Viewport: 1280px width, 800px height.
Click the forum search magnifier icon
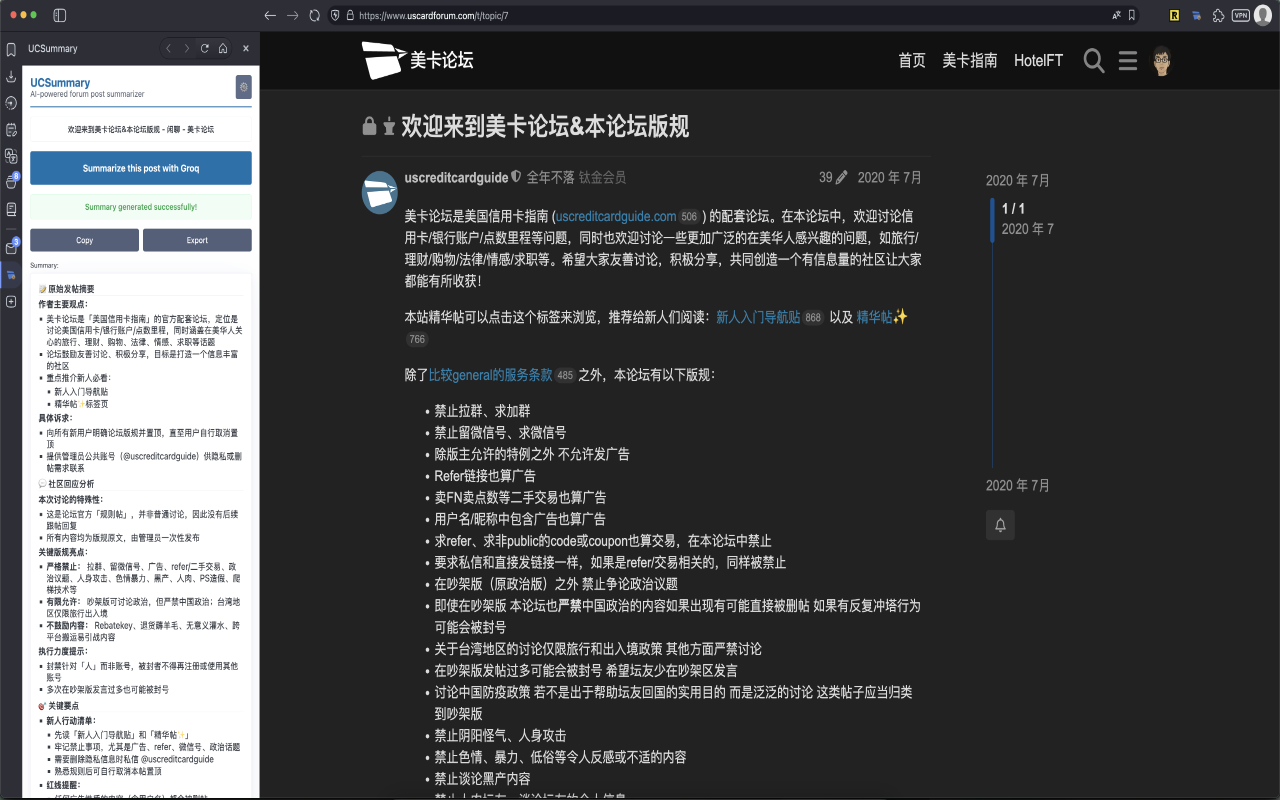pyautogui.click(x=1093, y=60)
